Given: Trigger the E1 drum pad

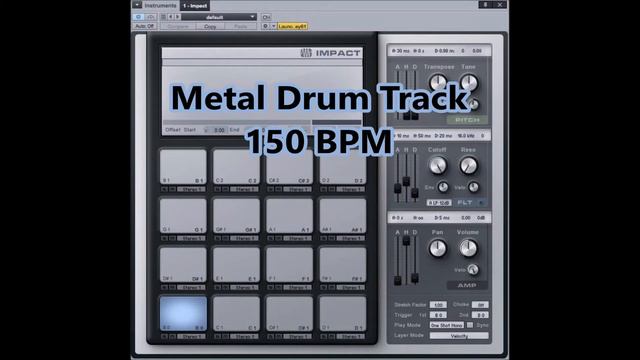Looking at the screenshot, I should (x=236, y=264).
